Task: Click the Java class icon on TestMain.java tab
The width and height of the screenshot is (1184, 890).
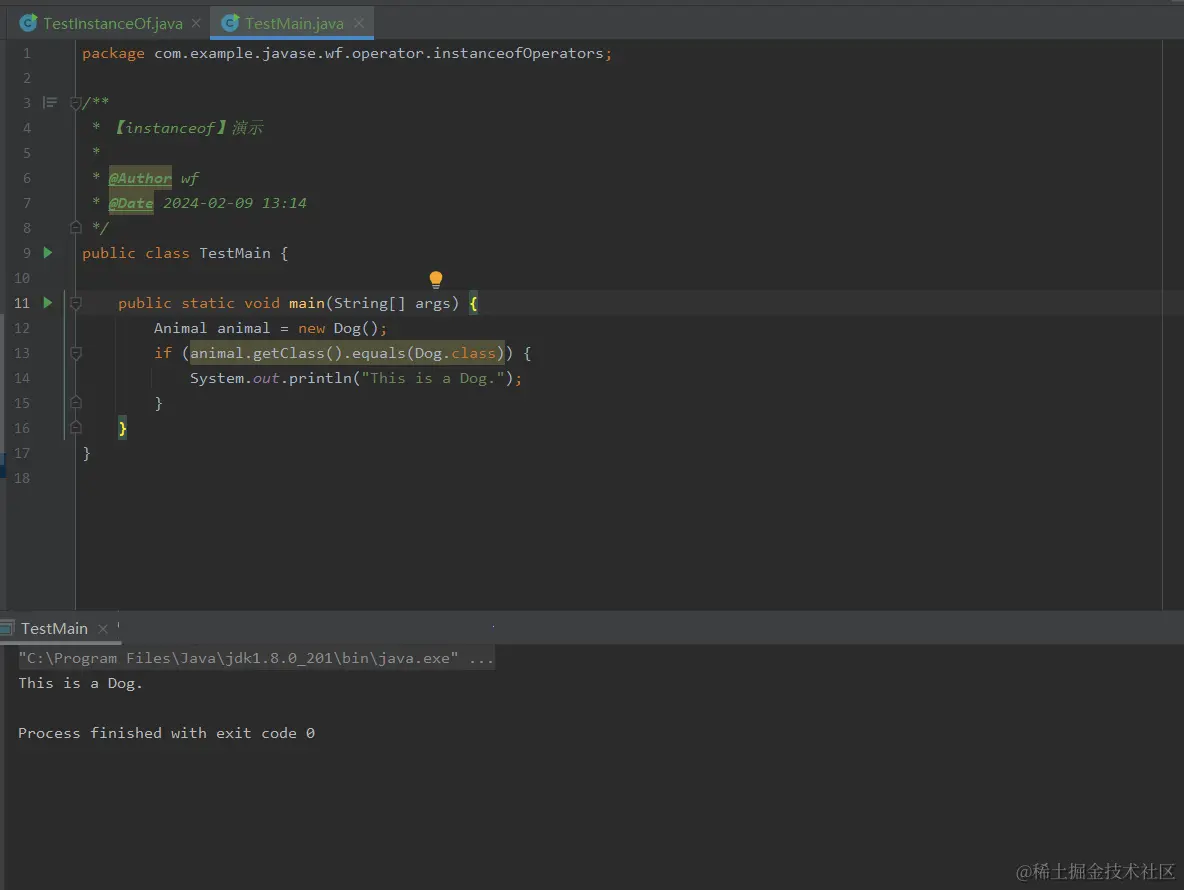Action: click(x=230, y=23)
